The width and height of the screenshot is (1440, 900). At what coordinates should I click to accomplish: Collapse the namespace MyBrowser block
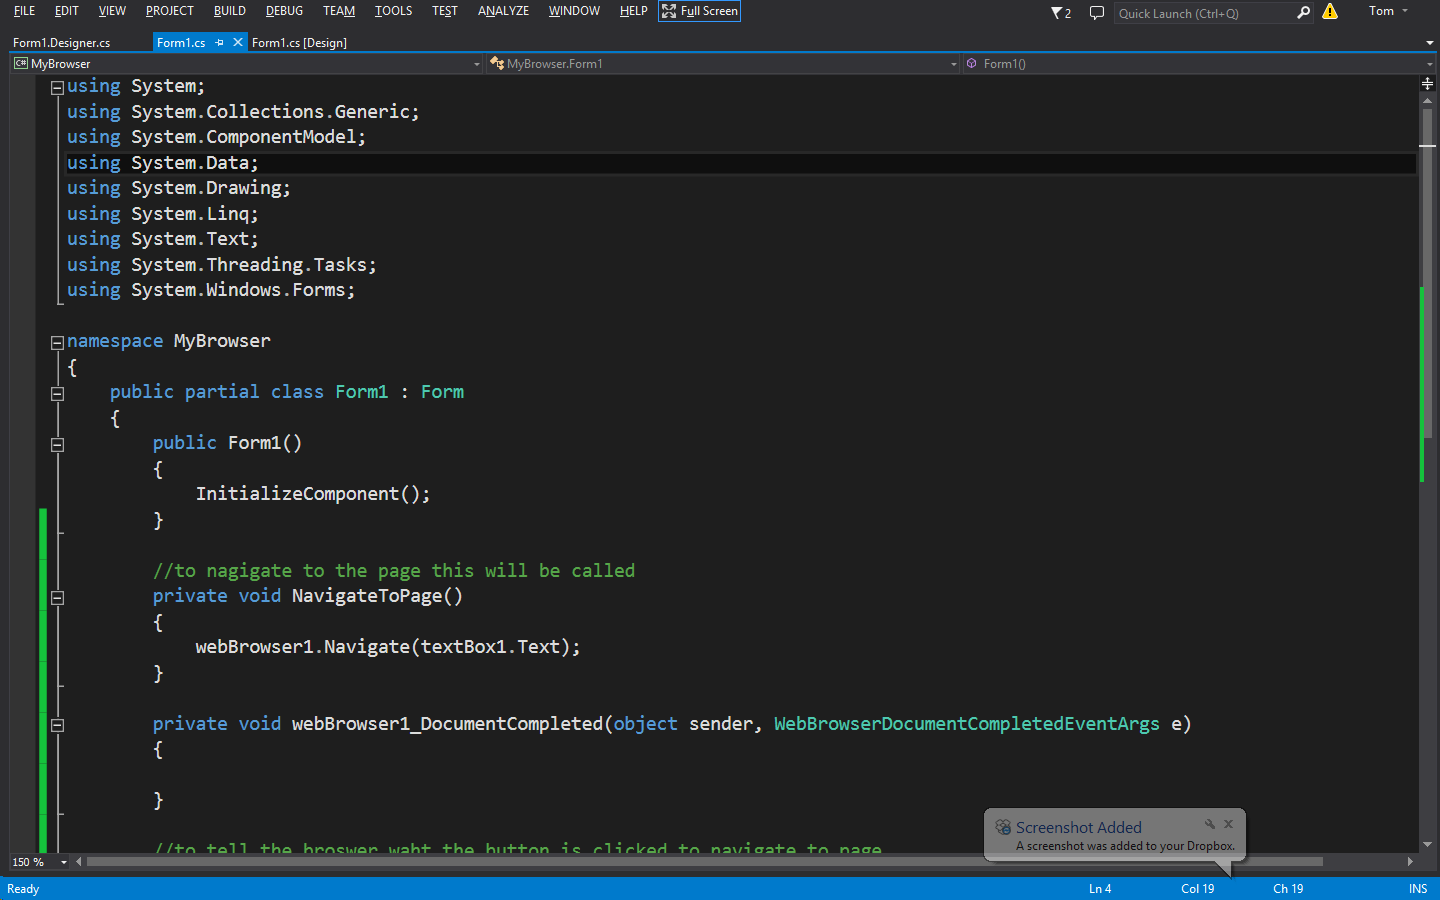[x=57, y=342]
